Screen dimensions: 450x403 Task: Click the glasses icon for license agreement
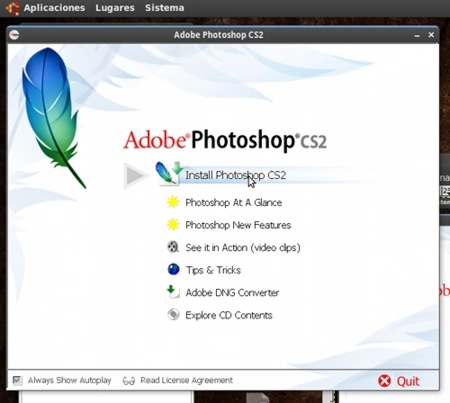129,380
